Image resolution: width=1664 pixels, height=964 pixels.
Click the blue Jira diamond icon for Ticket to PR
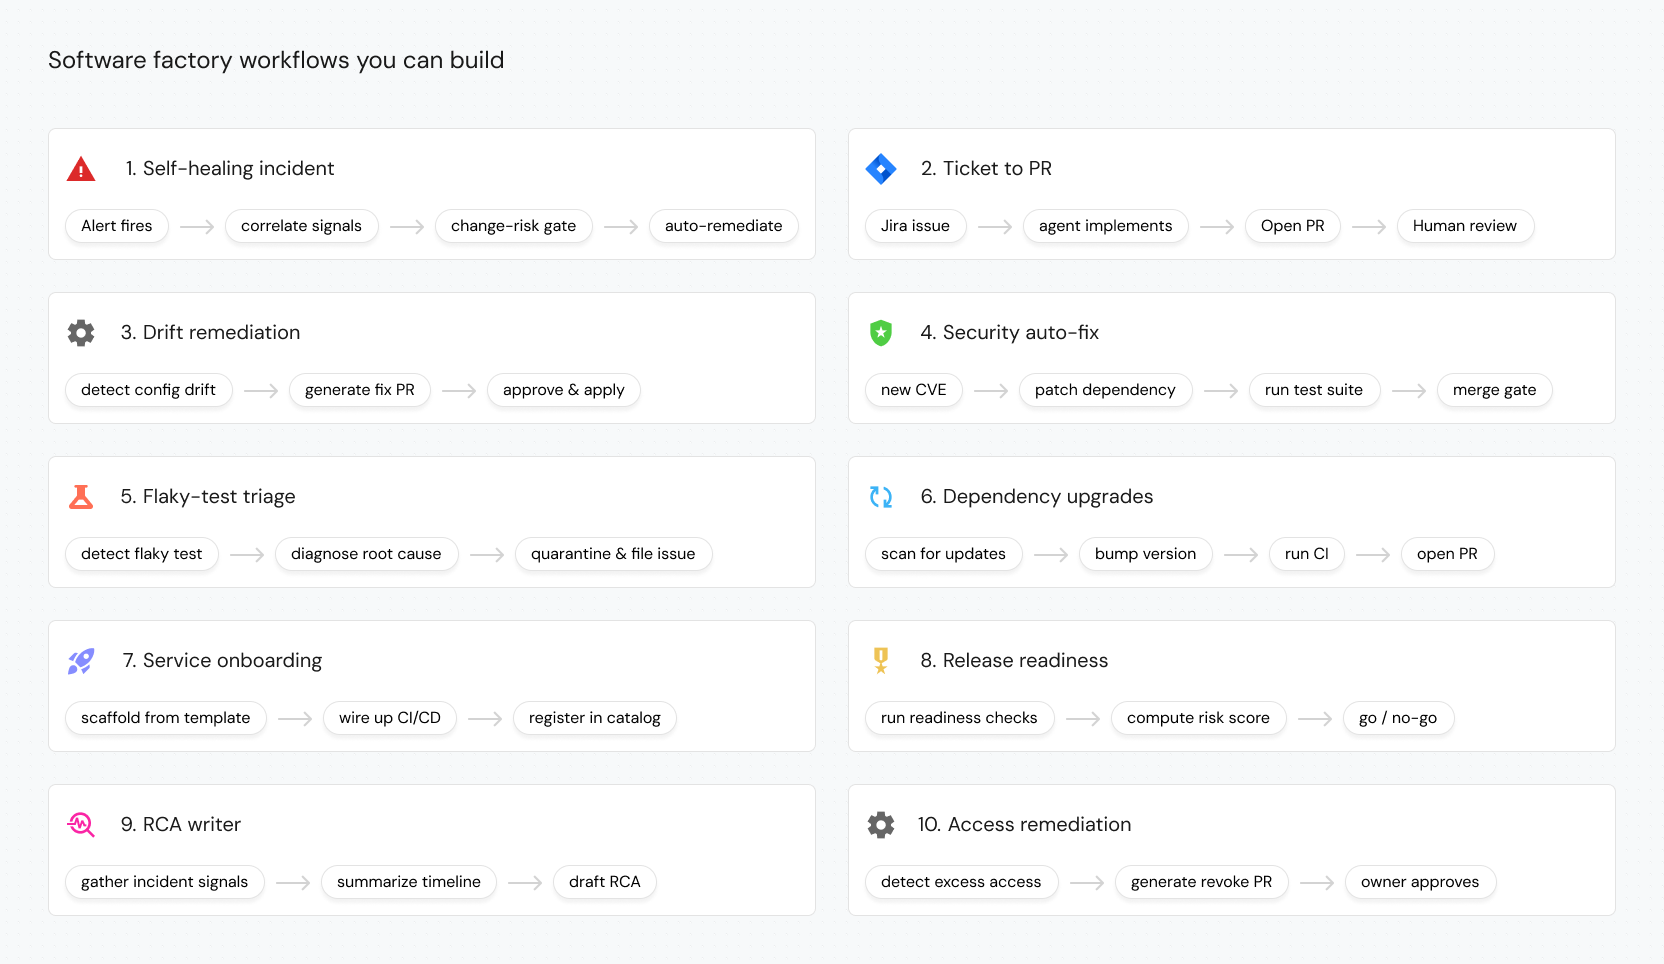tap(881, 169)
